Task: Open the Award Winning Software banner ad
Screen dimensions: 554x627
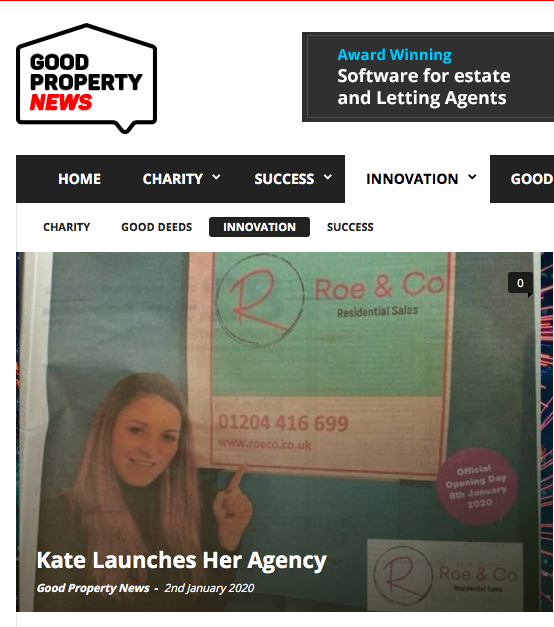Action: point(428,77)
